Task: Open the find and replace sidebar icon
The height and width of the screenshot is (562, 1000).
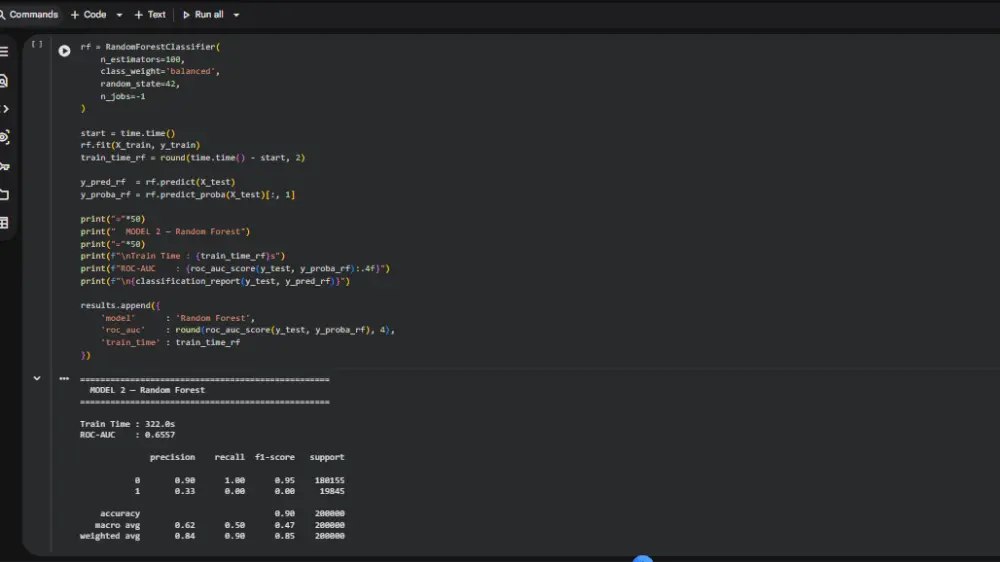Action: pos(4,81)
